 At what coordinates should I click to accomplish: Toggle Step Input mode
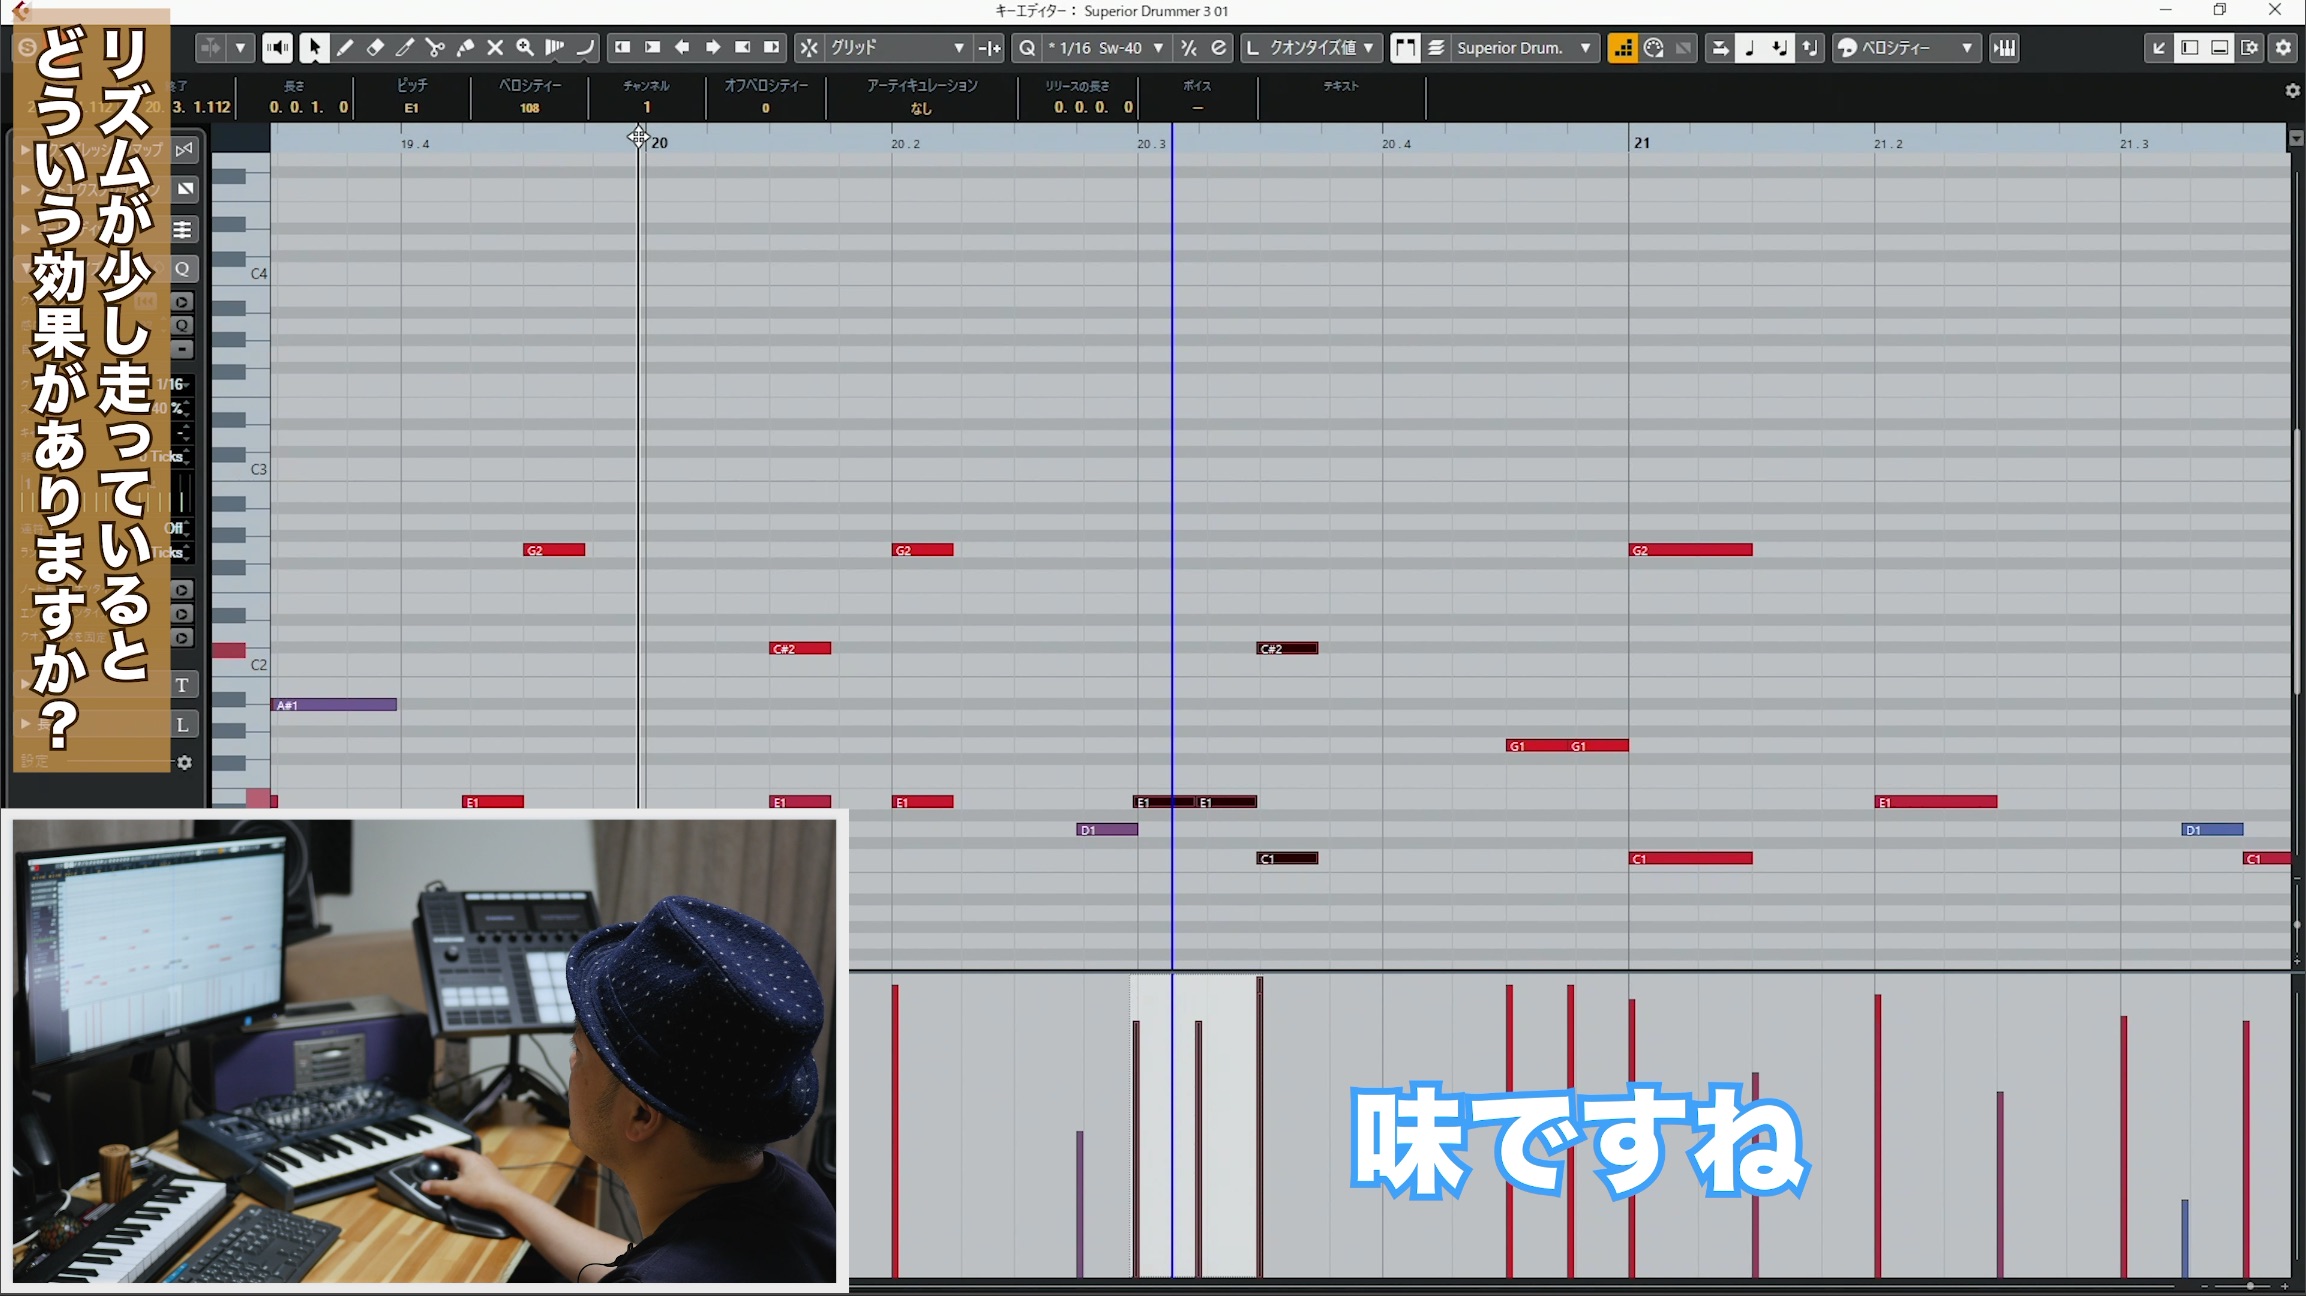[x=1719, y=47]
